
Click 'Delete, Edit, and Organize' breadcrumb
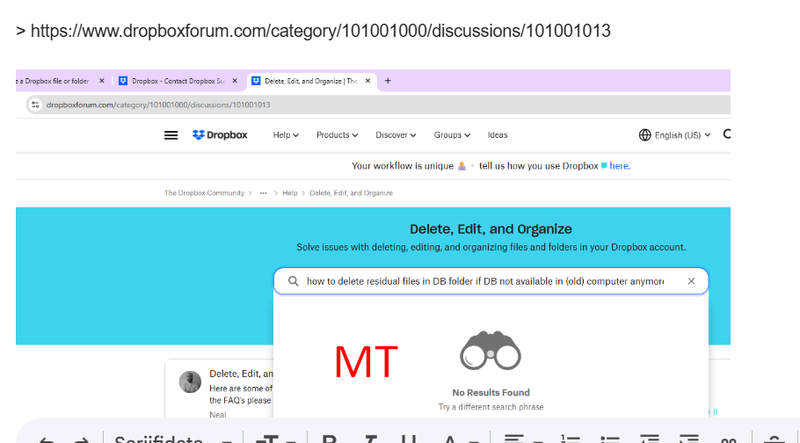click(x=351, y=193)
